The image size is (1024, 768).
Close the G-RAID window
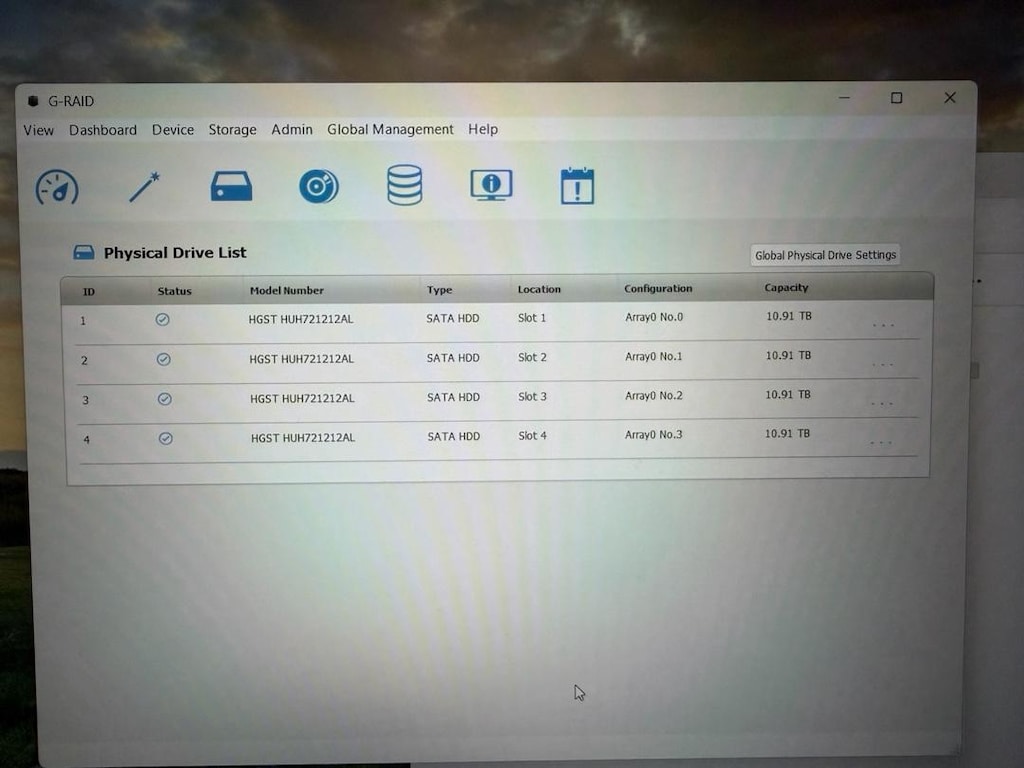tap(950, 97)
